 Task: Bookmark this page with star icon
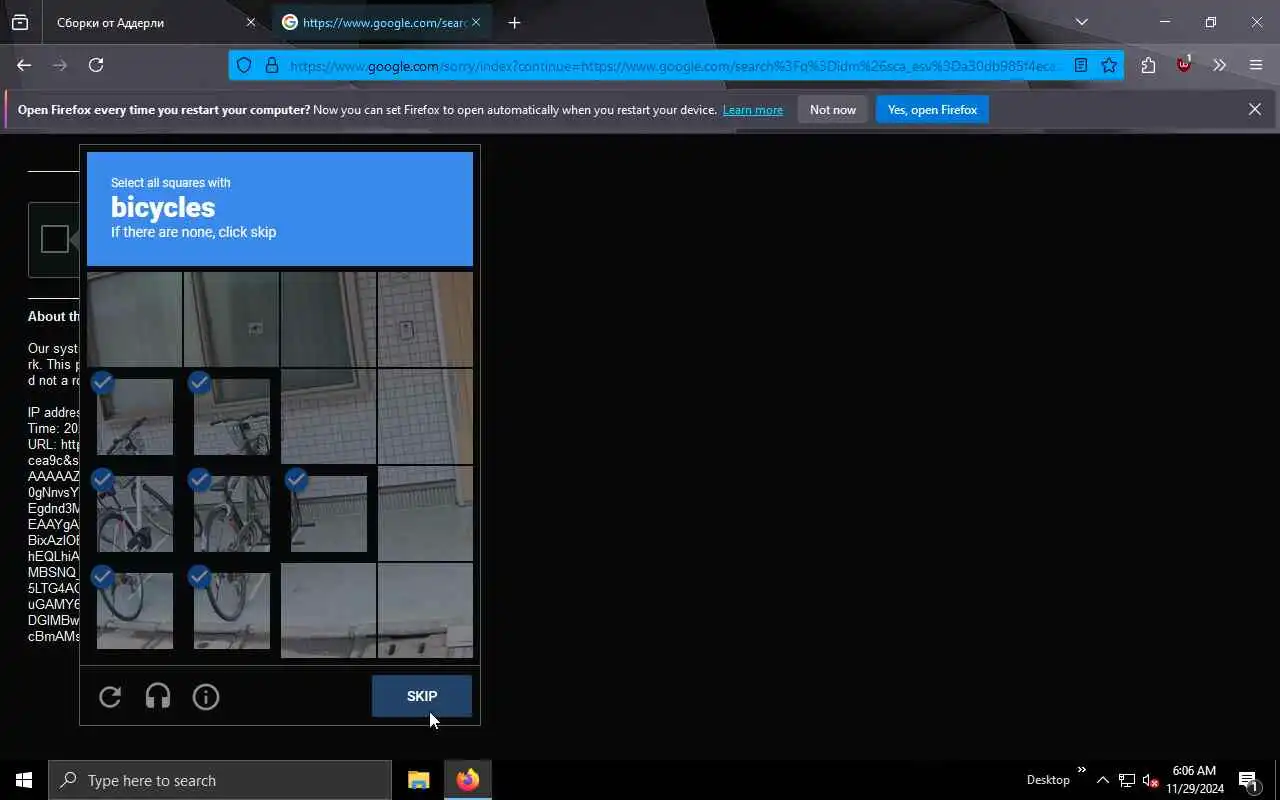(1109, 65)
